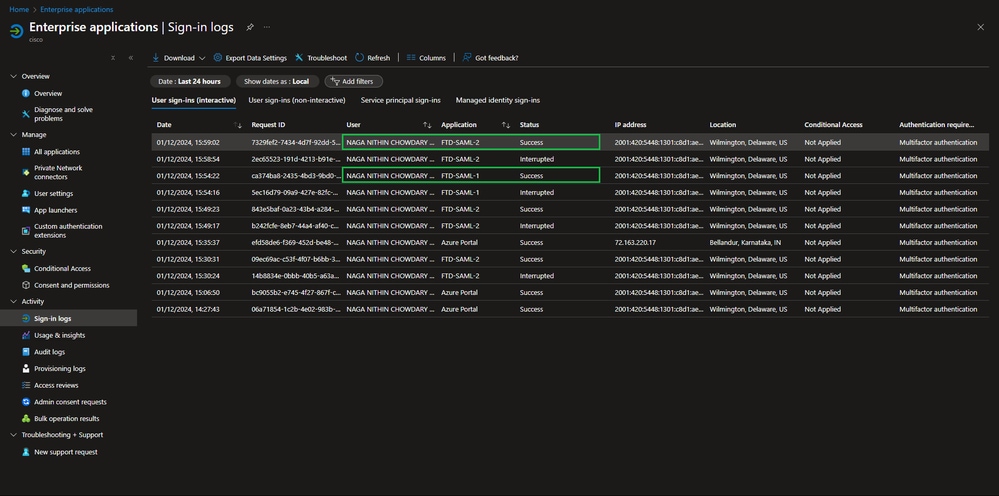Click the Sign-in logs sidebar icon
Image resolution: width=999 pixels, height=496 pixels.
tap(25, 318)
